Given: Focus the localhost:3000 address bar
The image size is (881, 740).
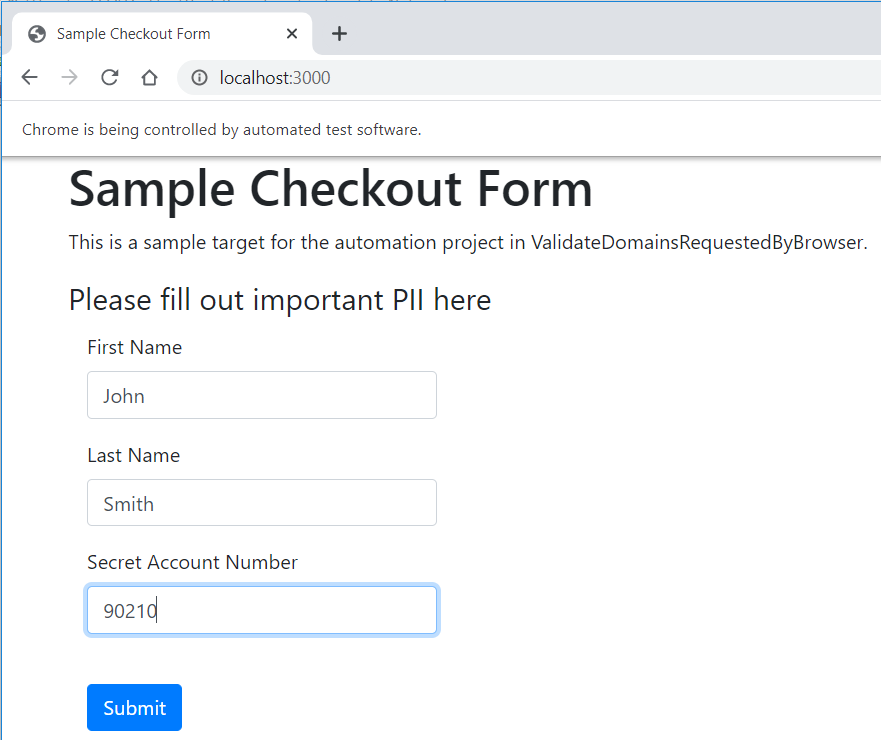Looking at the screenshot, I should click(x=500, y=78).
